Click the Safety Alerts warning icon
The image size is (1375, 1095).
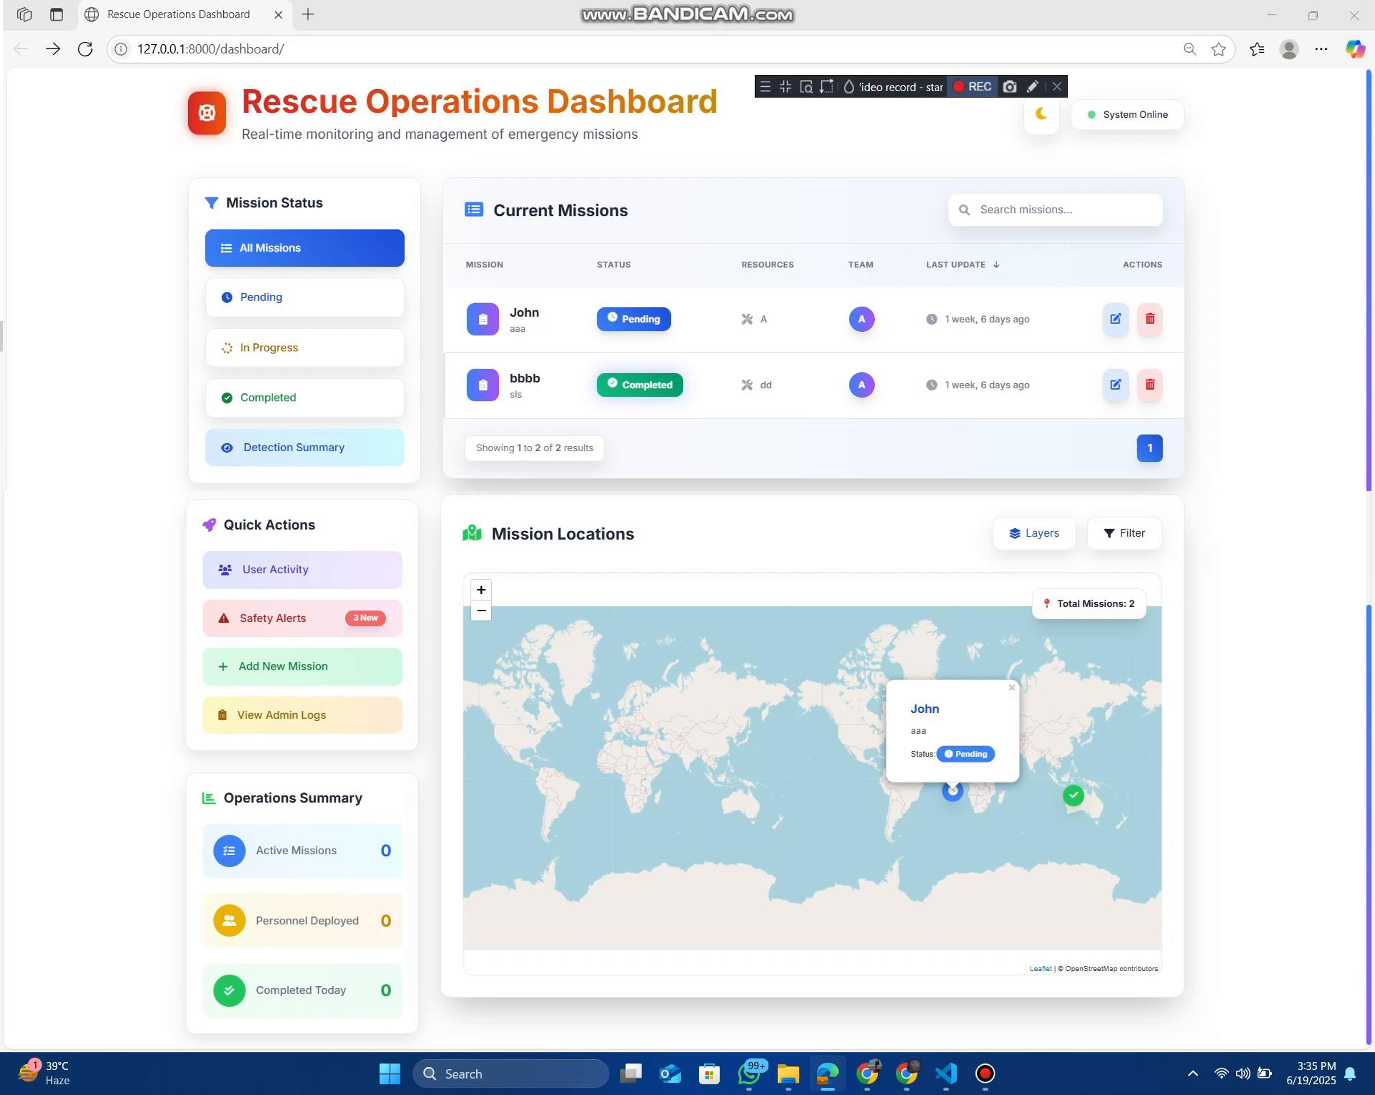coord(224,618)
